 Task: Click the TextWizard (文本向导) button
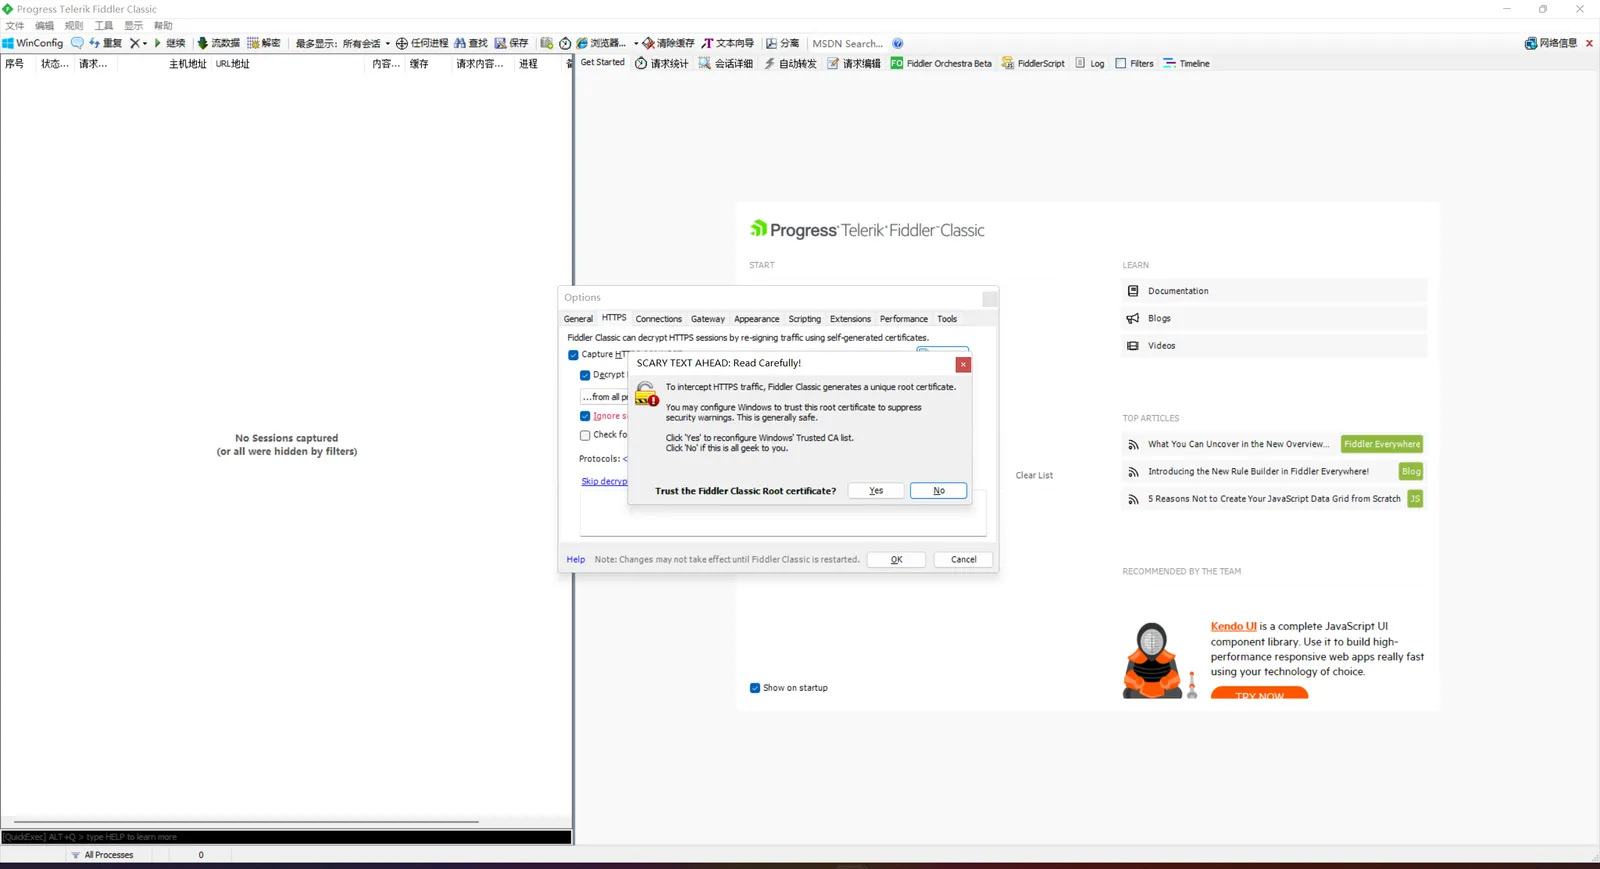tap(728, 43)
